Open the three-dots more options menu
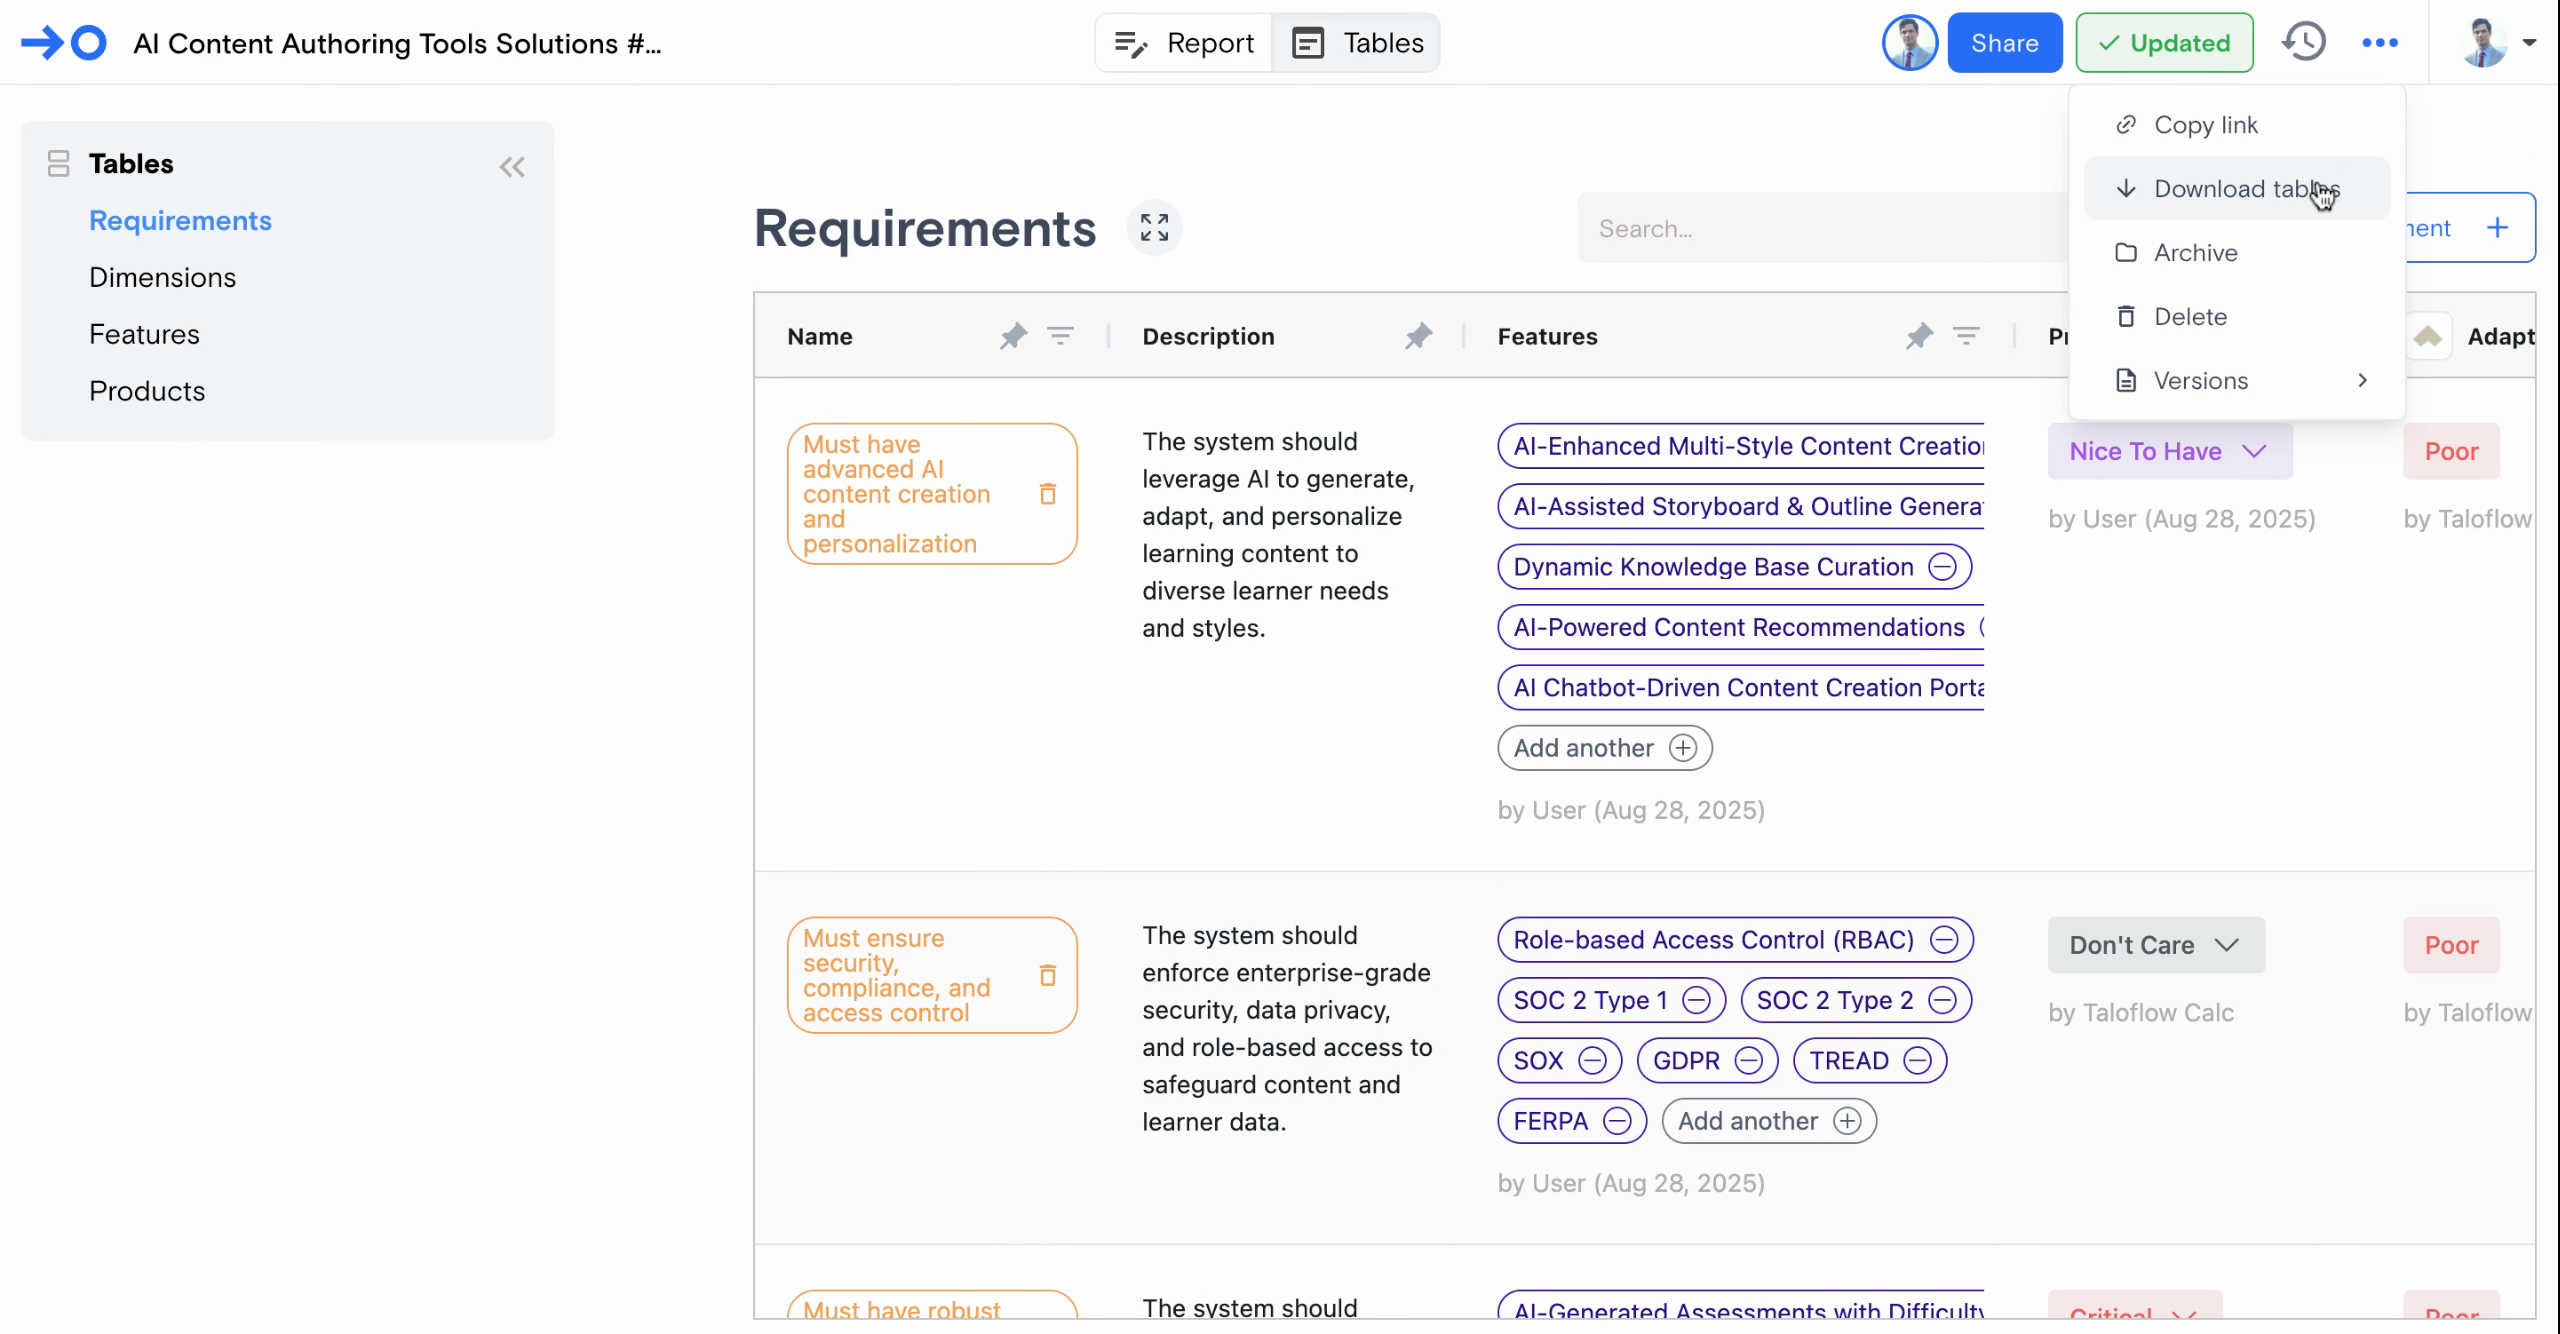This screenshot has width=2560, height=1334. point(2379,43)
